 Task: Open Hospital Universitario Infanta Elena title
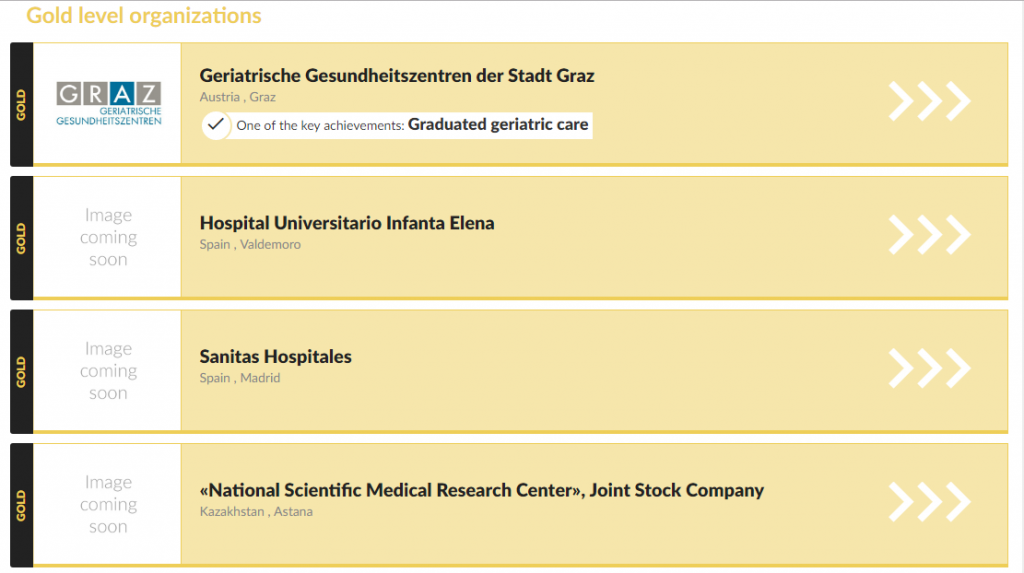click(x=347, y=223)
